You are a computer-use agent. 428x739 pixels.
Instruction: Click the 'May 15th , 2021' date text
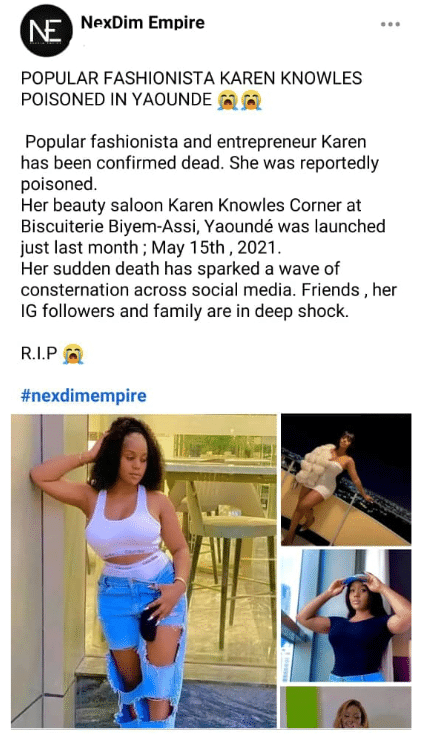tap(214, 248)
